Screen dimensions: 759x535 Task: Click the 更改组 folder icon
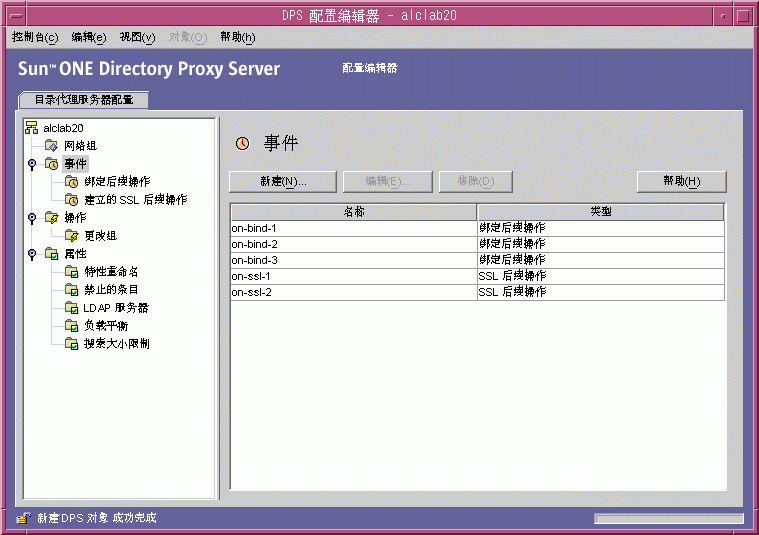tap(71, 235)
